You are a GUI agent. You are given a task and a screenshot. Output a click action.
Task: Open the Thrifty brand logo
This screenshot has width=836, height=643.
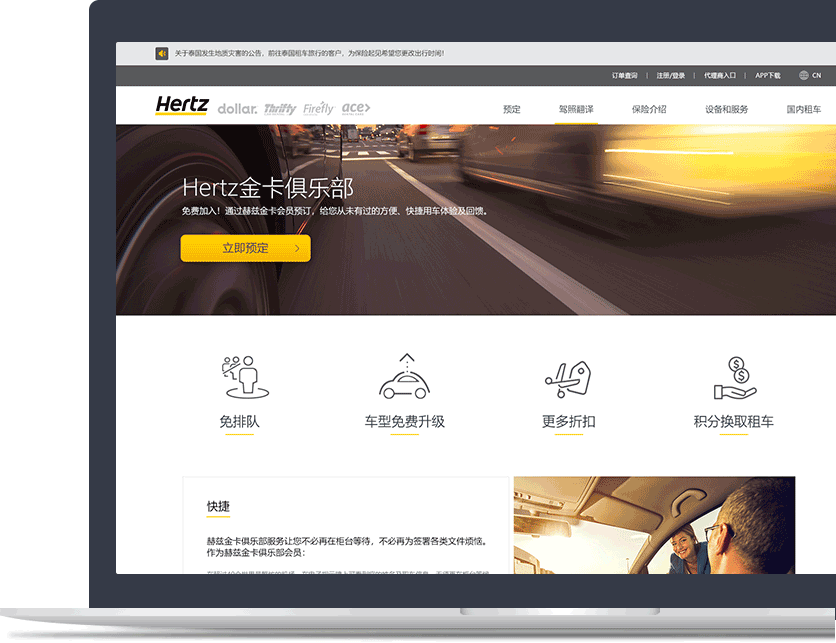click(280, 109)
